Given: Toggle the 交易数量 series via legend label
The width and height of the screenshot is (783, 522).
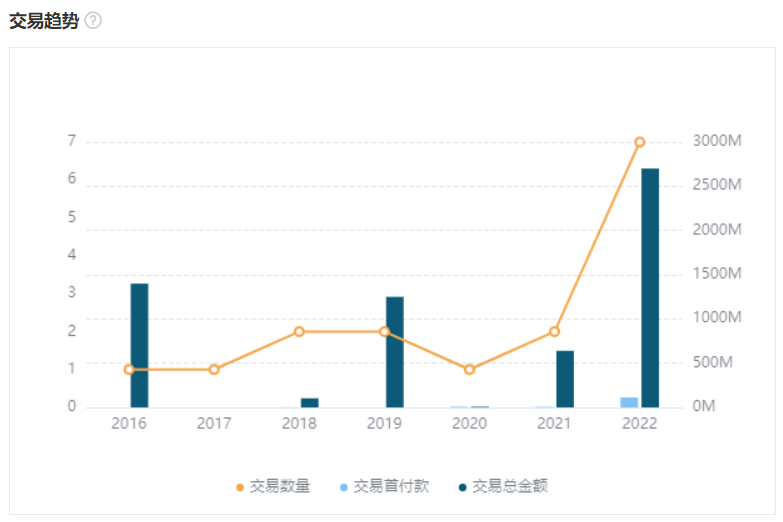Looking at the screenshot, I should point(280,487).
